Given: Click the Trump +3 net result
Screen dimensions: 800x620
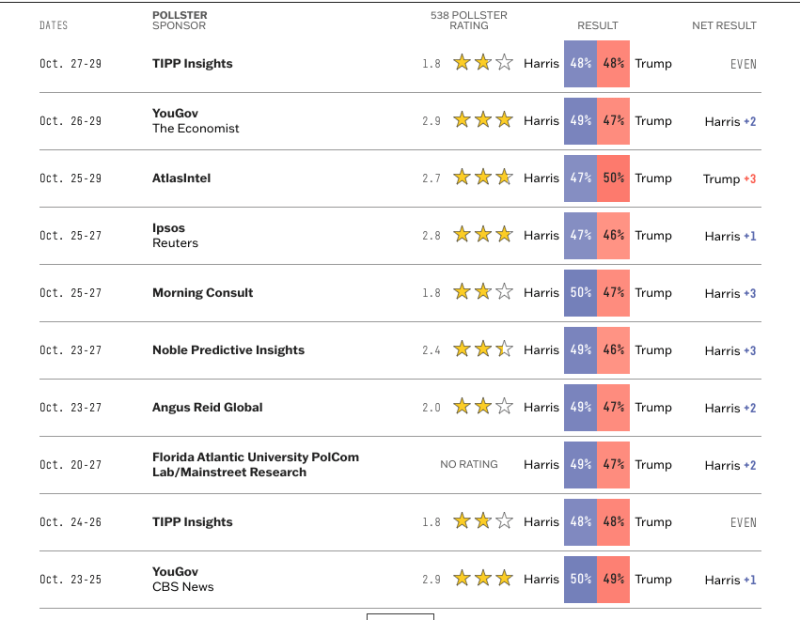Looking at the screenshot, I should 729,179.
